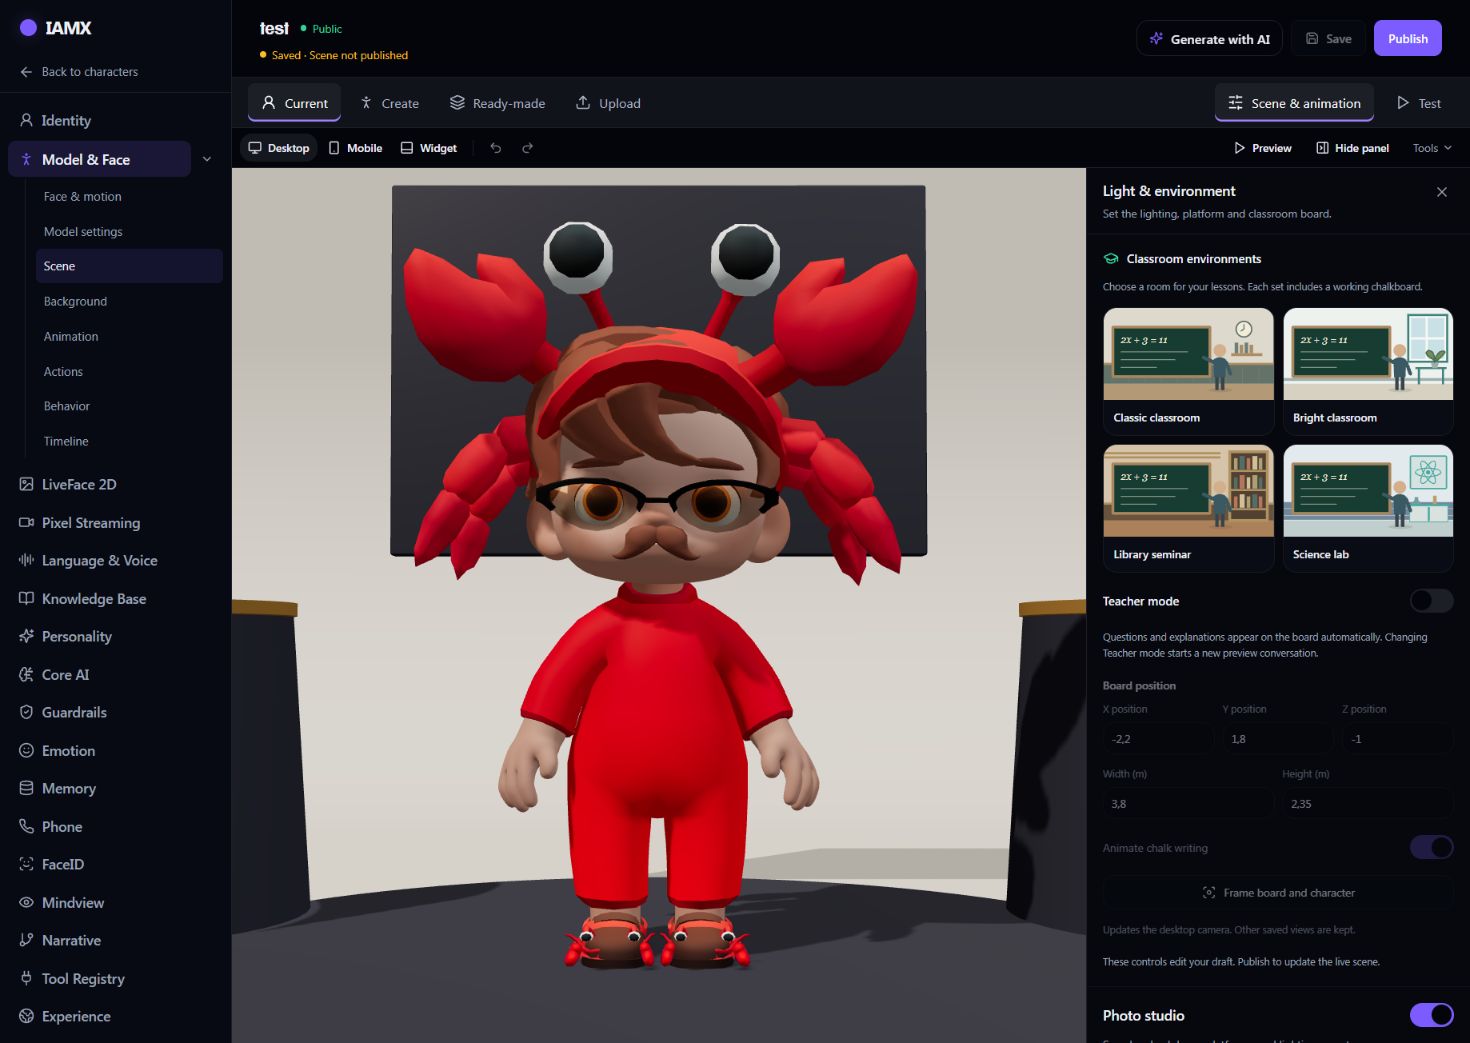The height and width of the screenshot is (1043, 1470).
Task: Select the Science lab environment
Action: (x=1368, y=508)
